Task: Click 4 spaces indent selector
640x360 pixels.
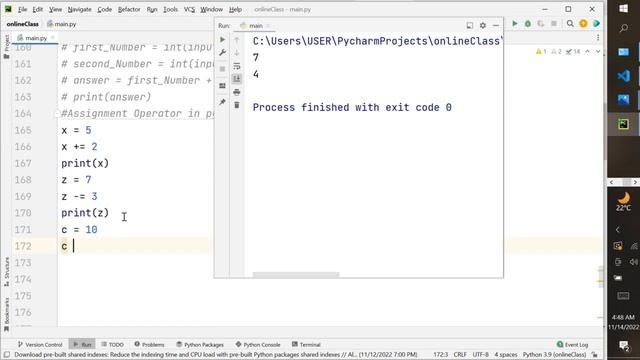Action: [x=506, y=355]
